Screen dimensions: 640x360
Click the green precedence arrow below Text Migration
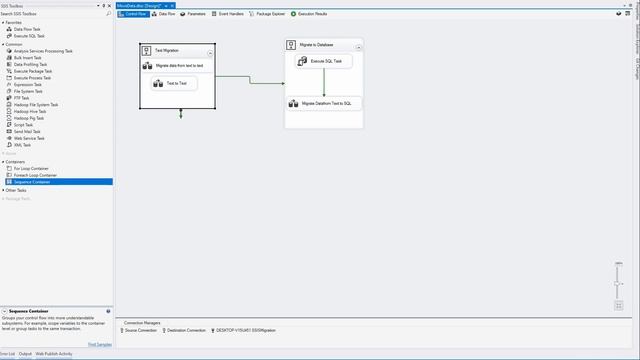pyautogui.click(x=181, y=114)
